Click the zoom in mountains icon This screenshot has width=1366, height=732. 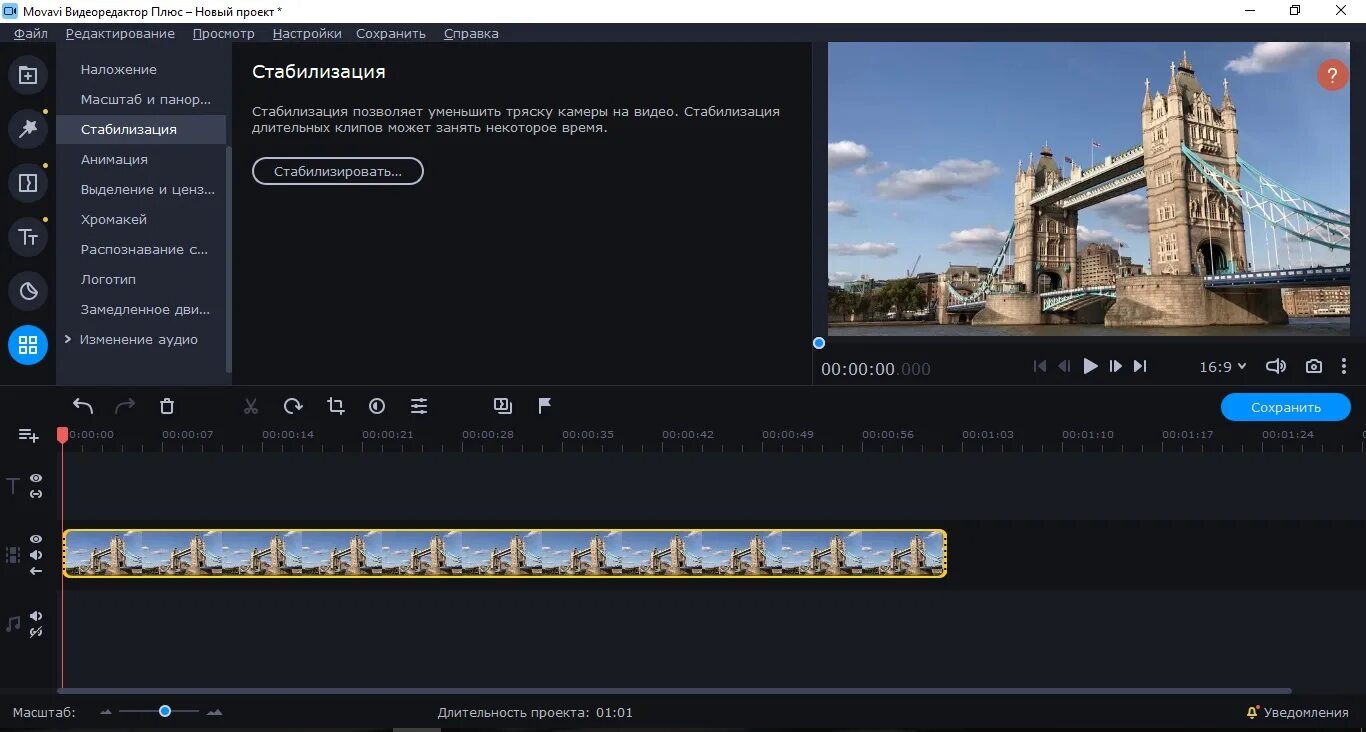(x=214, y=713)
